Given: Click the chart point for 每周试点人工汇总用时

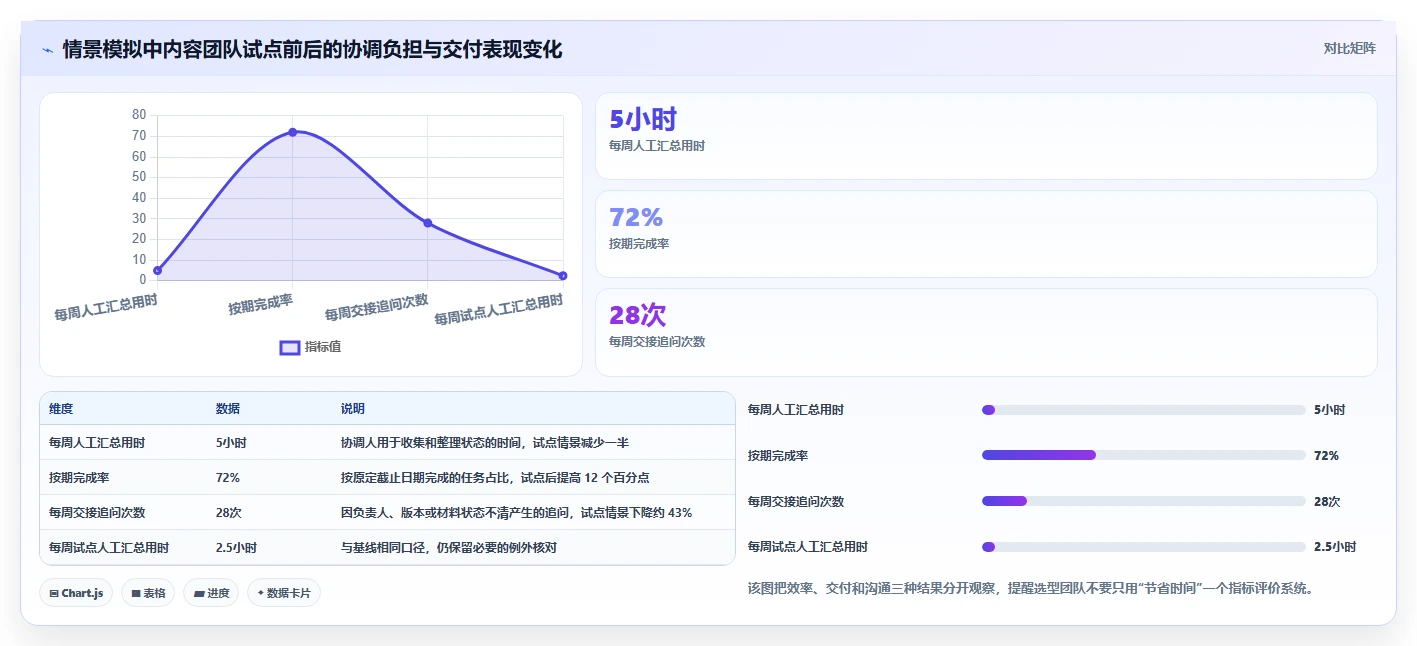Looking at the screenshot, I should pyautogui.click(x=563, y=275).
